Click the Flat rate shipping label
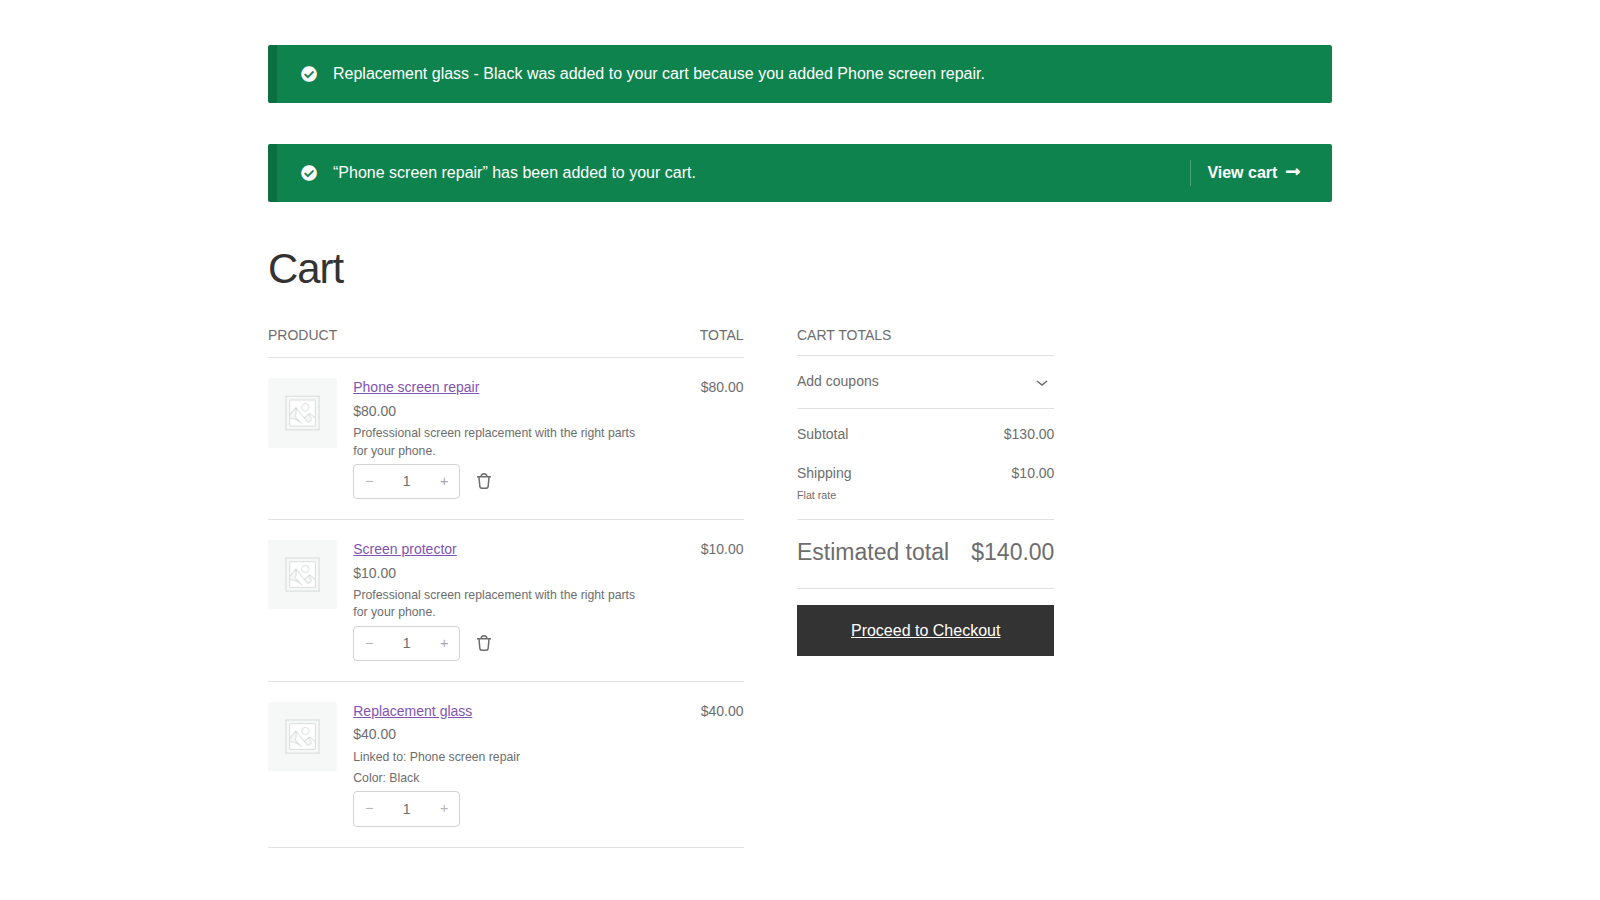Screen dimensions: 1600x900 [x=816, y=495]
